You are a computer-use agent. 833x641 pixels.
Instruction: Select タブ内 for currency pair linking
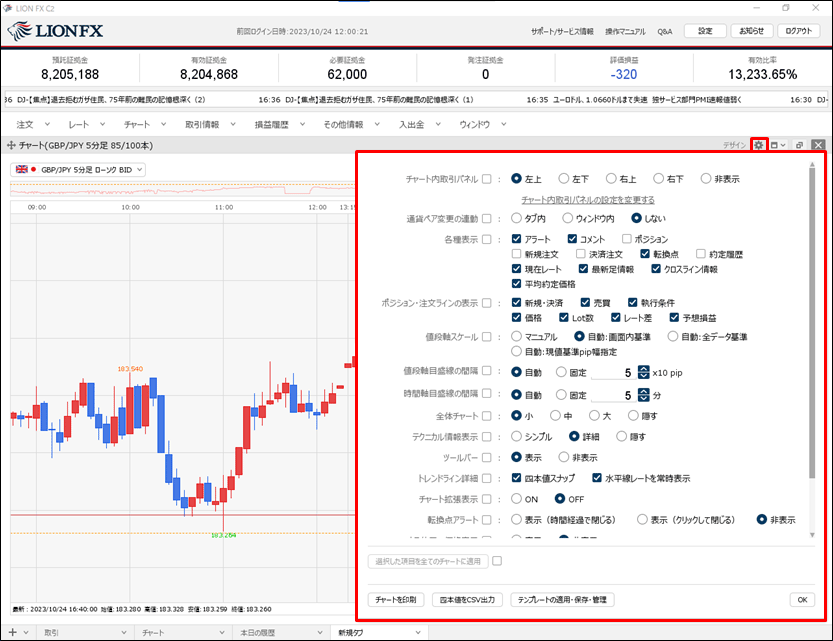pyautogui.click(x=516, y=218)
